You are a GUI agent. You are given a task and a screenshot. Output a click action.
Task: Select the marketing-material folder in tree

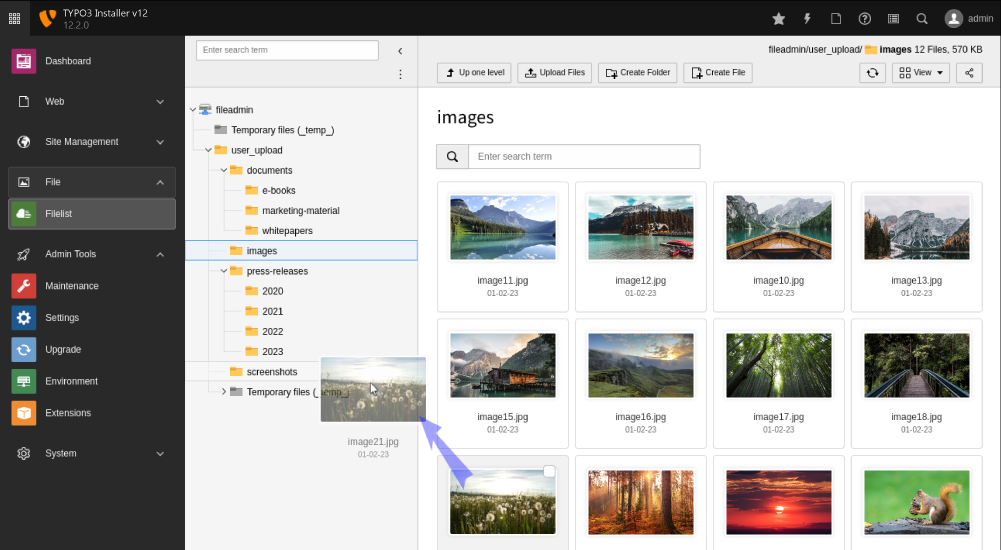(x=300, y=211)
